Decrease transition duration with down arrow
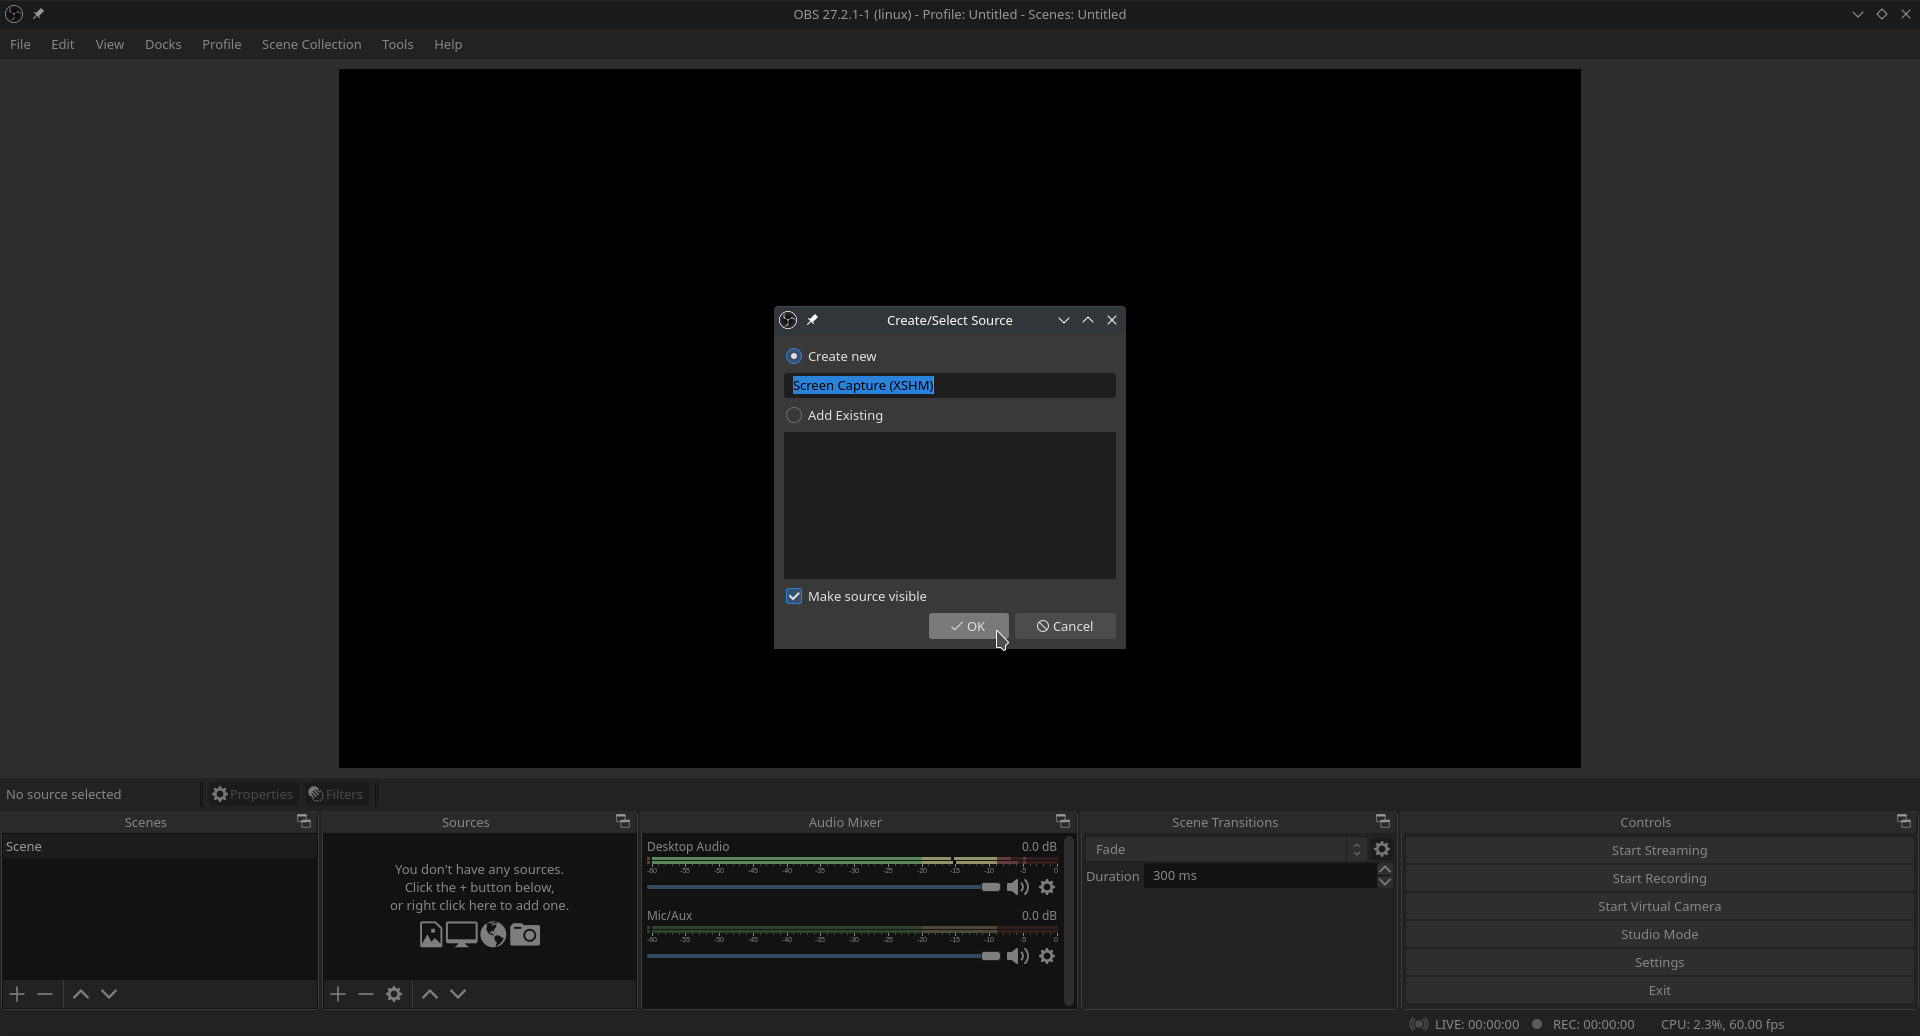The width and height of the screenshot is (1920, 1036). coord(1385,882)
